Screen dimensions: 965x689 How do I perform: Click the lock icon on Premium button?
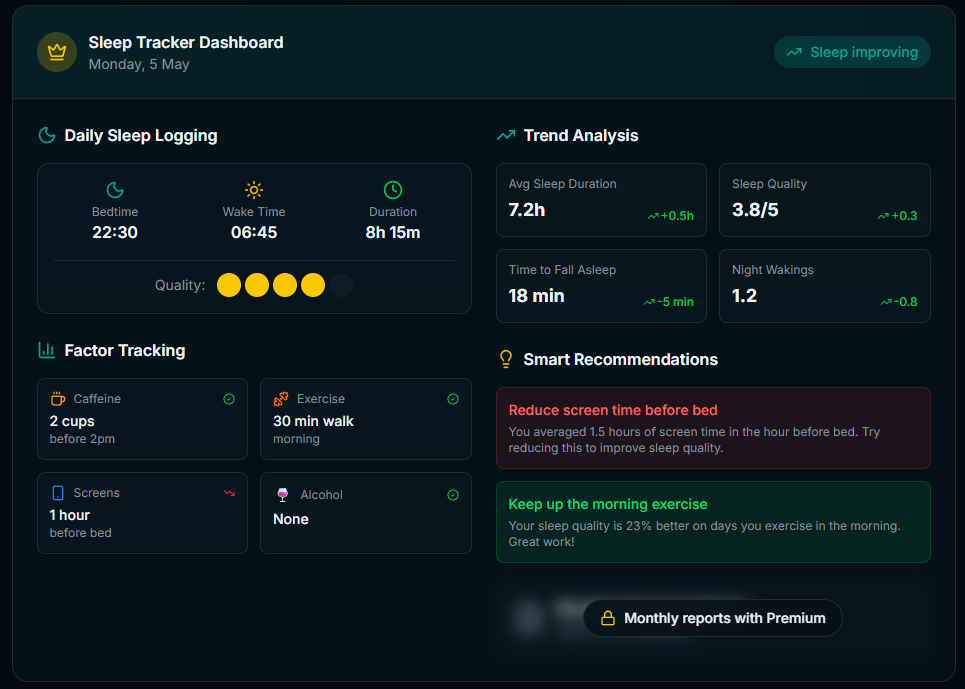point(608,618)
